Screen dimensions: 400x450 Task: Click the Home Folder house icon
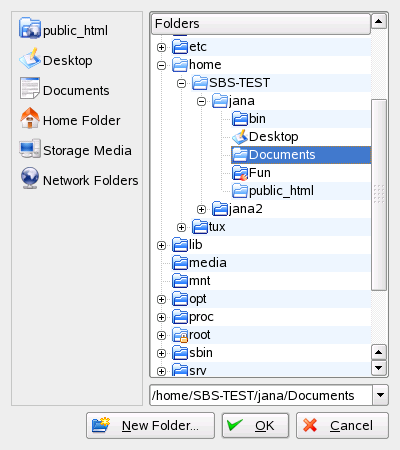tap(30, 118)
